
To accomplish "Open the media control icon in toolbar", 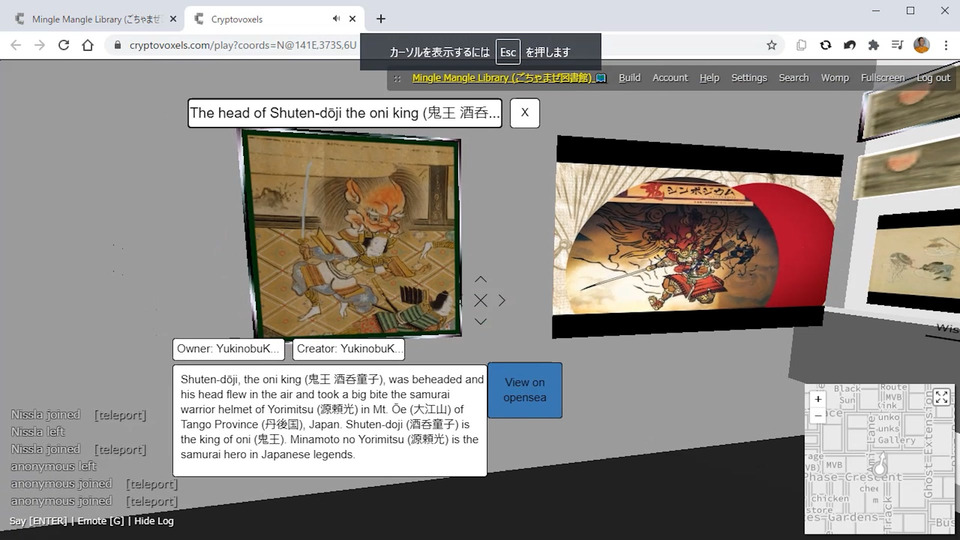I will (898, 45).
